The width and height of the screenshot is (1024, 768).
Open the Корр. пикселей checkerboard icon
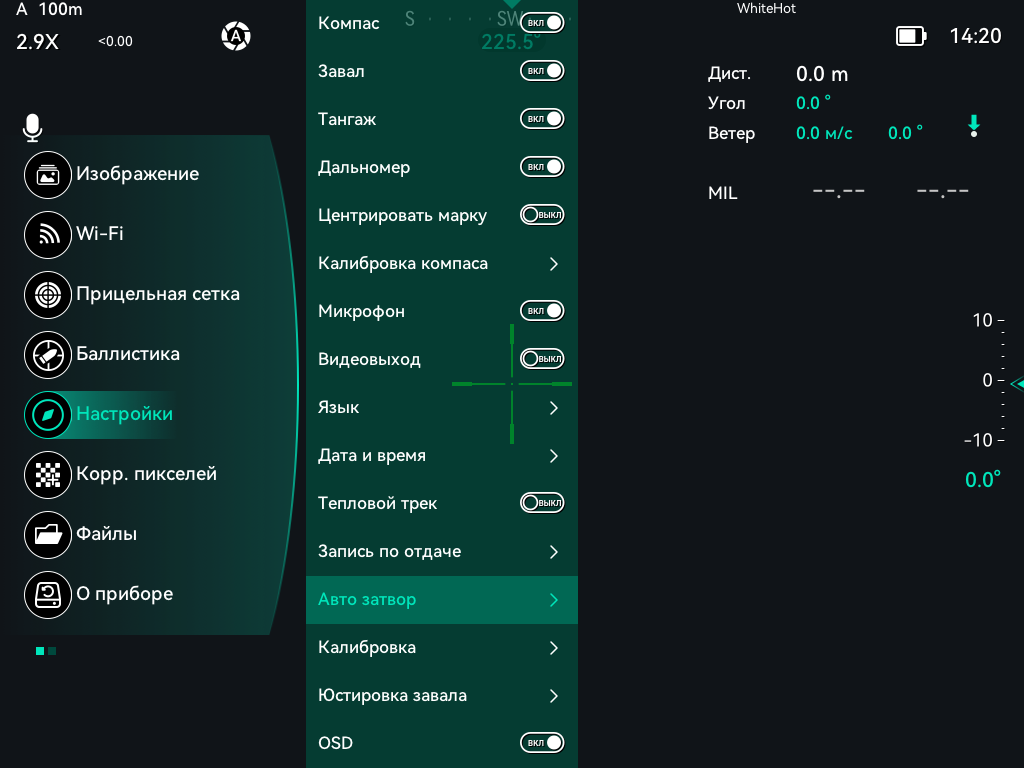(x=48, y=475)
